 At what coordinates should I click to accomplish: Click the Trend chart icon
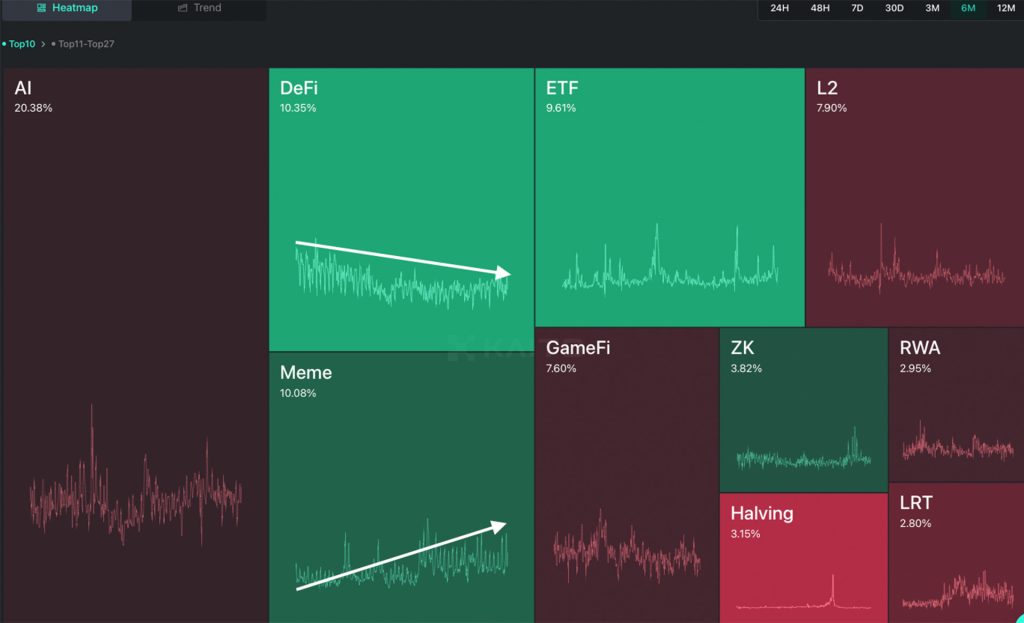click(183, 8)
